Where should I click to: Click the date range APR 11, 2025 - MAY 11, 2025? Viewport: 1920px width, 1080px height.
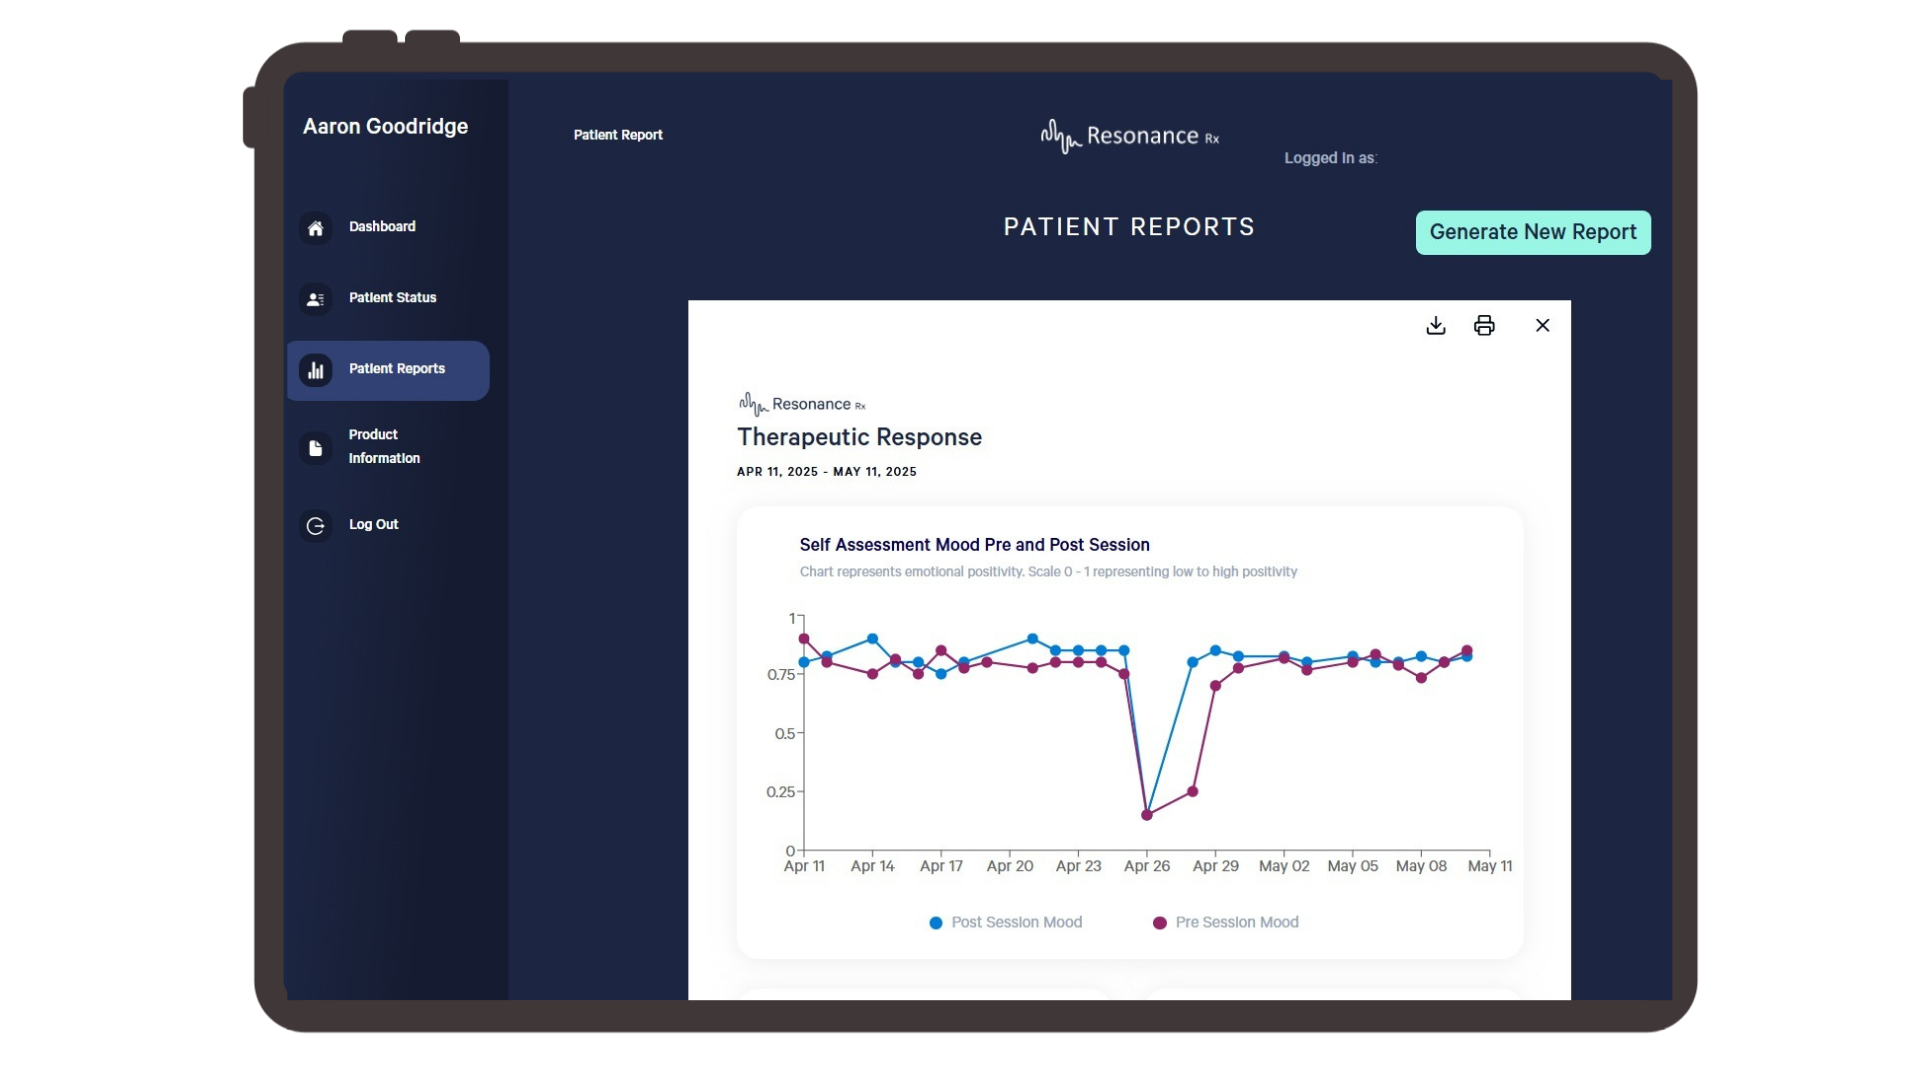click(x=826, y=472)
